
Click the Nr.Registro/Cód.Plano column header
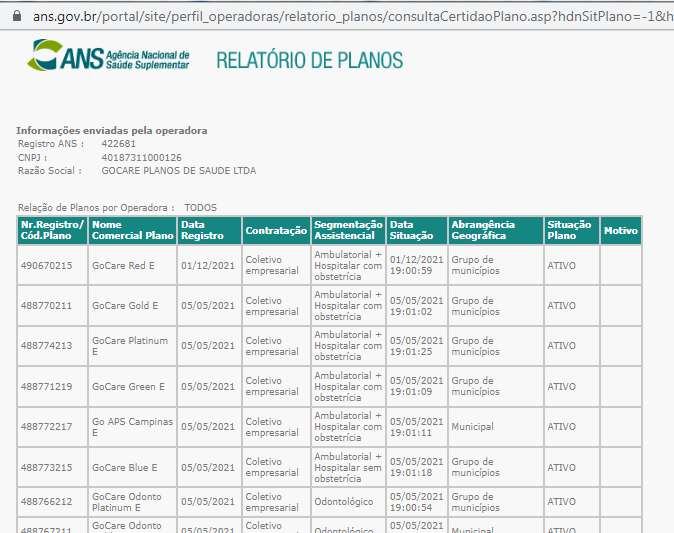point(52,230)
